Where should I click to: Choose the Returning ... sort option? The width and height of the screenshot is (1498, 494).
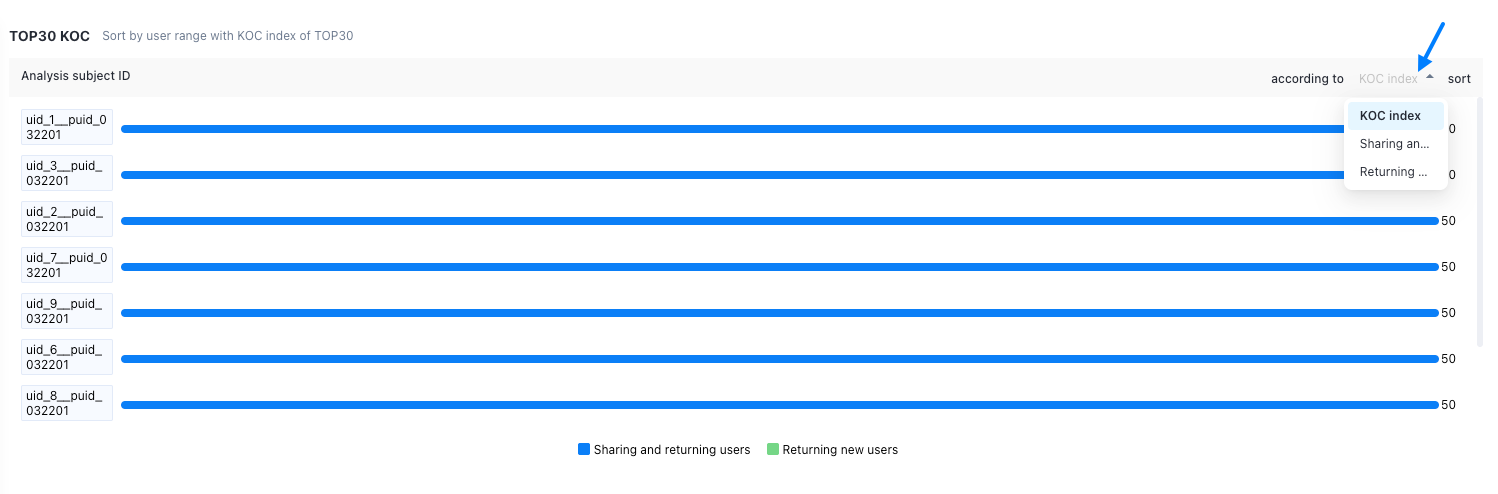point(1395,172)
